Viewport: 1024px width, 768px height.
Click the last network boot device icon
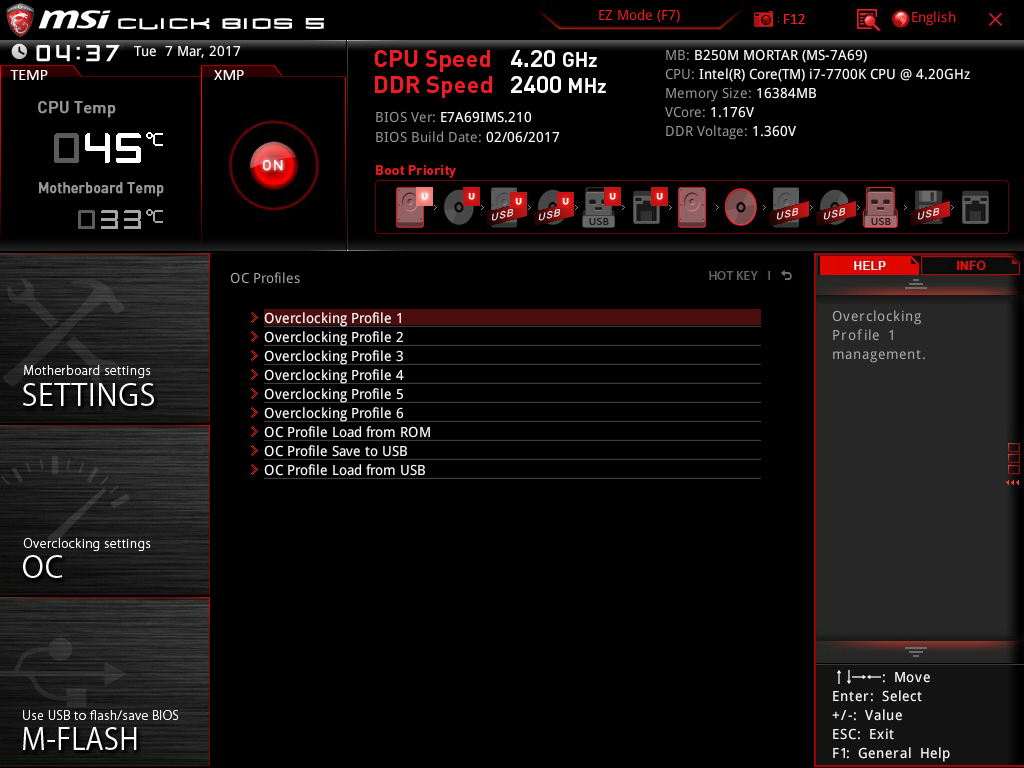point(974,207)
